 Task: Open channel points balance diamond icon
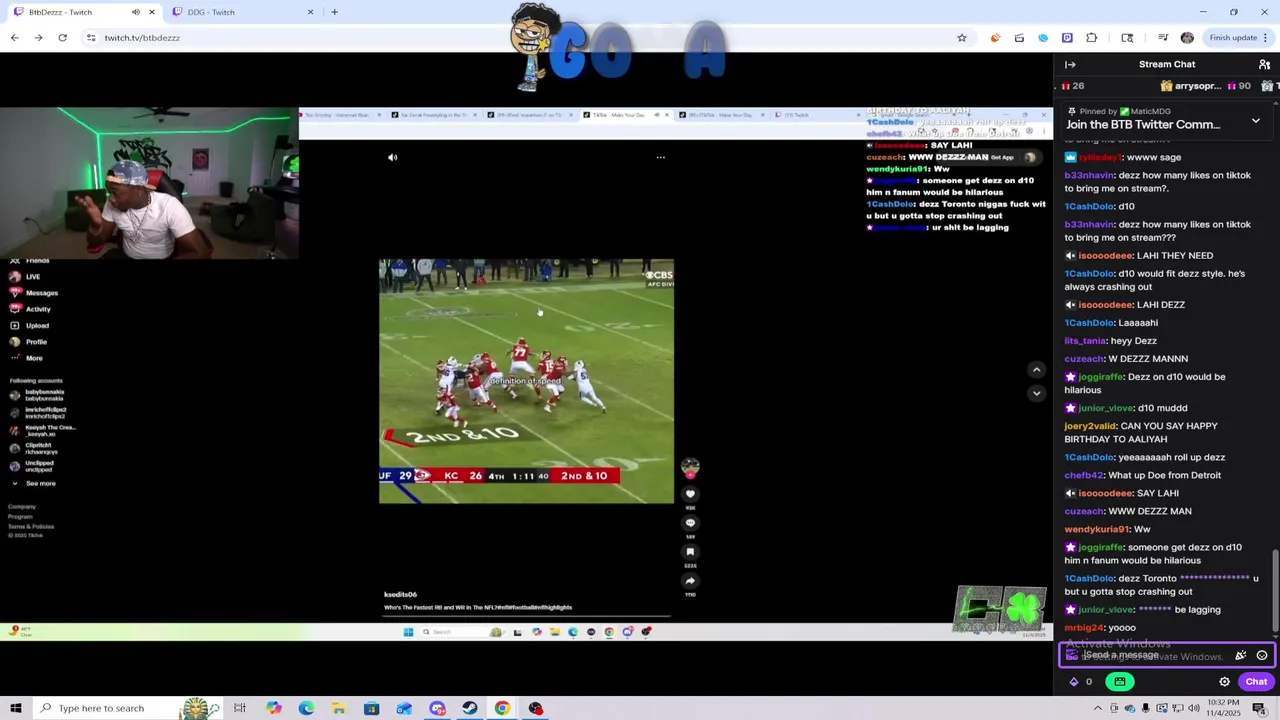coord(1074,681)
